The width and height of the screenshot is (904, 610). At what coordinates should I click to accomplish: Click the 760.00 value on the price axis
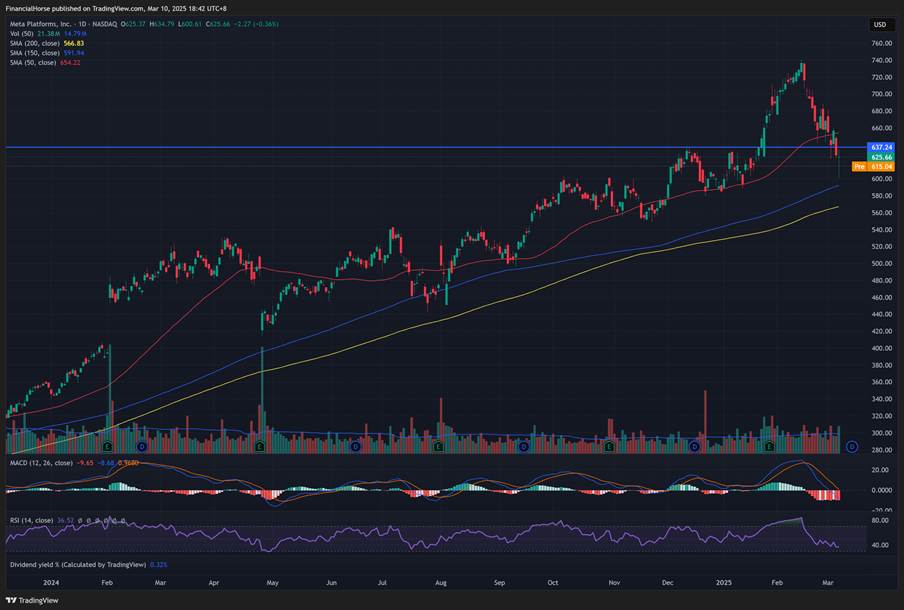[882, 43]
